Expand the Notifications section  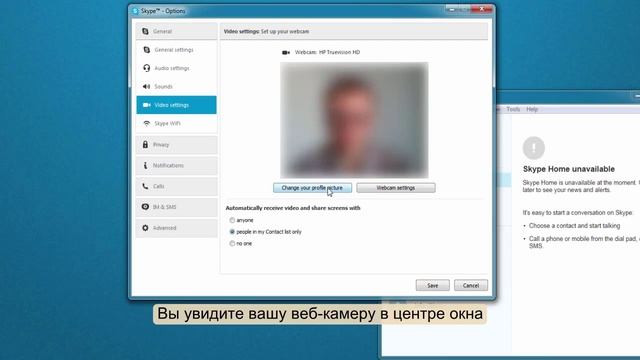176,165
